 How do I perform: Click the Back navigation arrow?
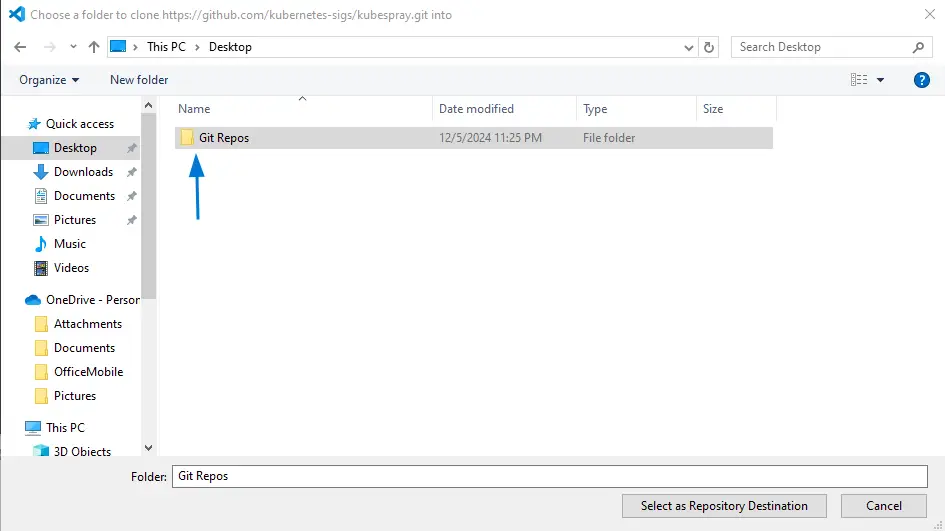22,47
